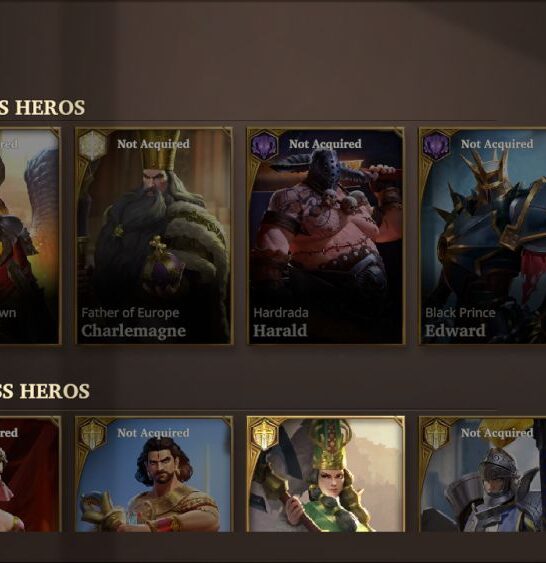Select the bearded warrior's portrait
This screenshot has height=563, width=546.
pos(154,474)
